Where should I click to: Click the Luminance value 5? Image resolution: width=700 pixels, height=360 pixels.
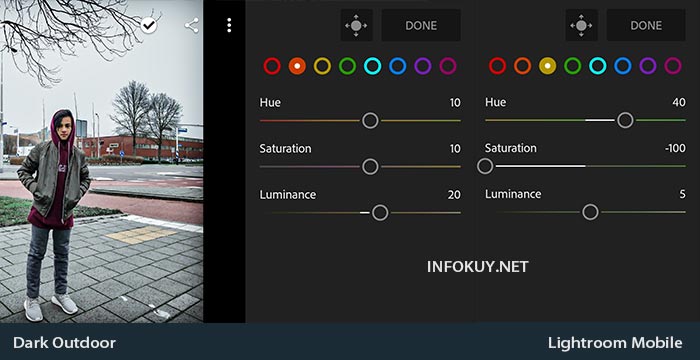(x=683, y=194)
